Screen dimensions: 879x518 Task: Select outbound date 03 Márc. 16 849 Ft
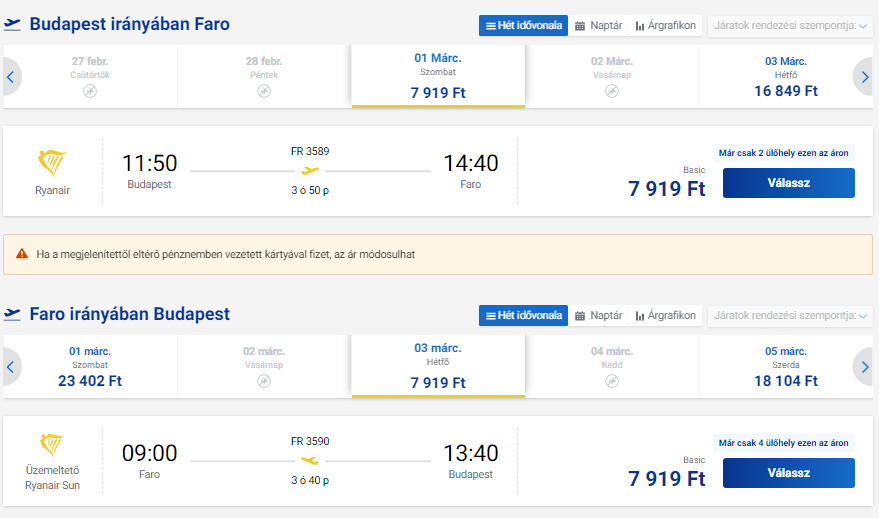click(785, 77)
